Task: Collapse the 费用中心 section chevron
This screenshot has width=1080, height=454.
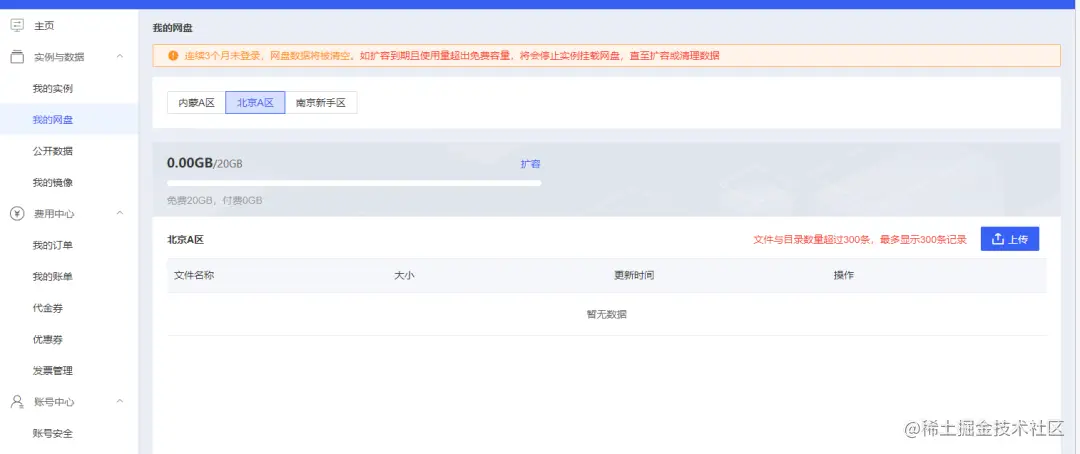Action: pos(120,214)
